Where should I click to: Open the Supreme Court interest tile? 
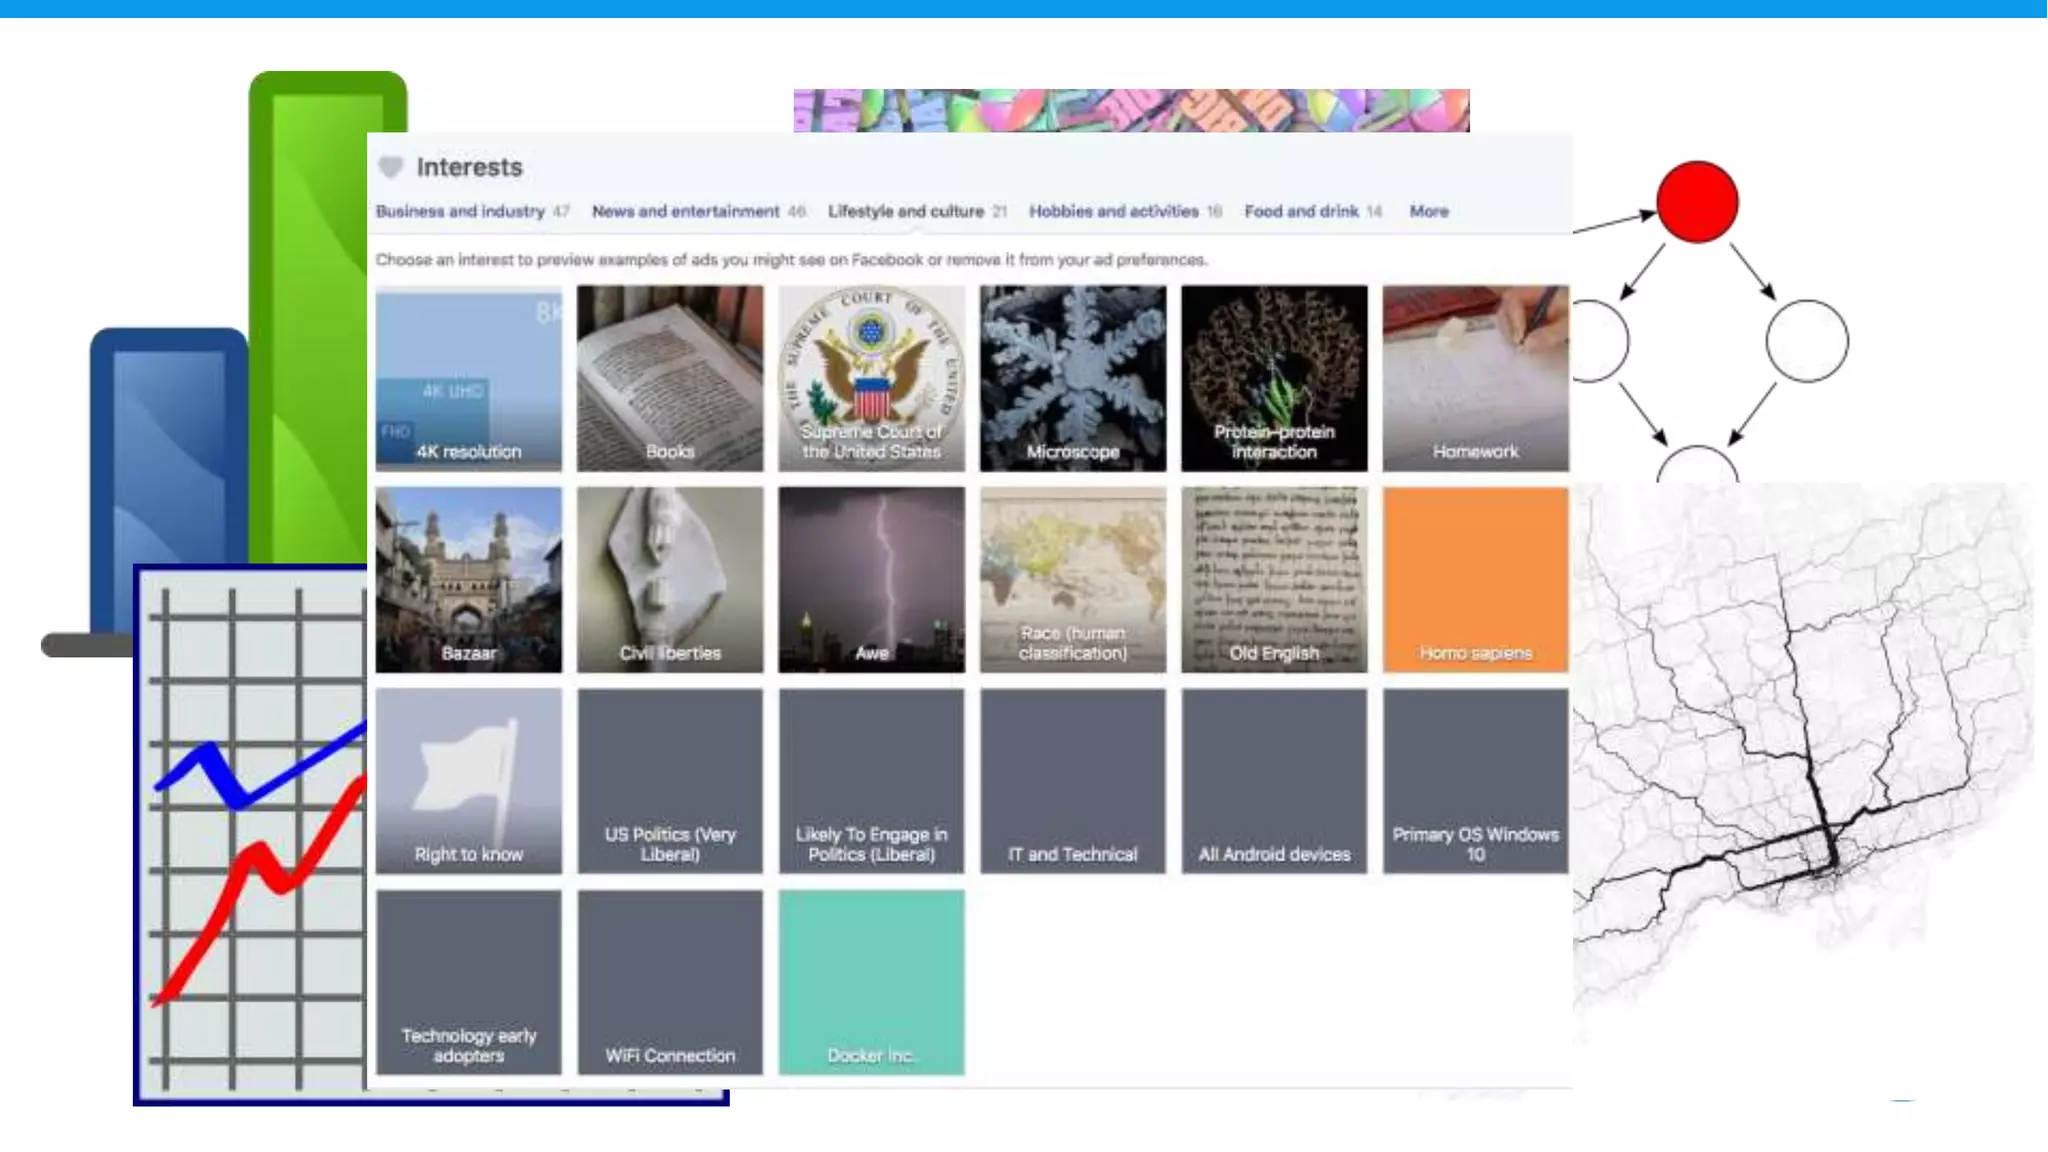tap(871, 378)
